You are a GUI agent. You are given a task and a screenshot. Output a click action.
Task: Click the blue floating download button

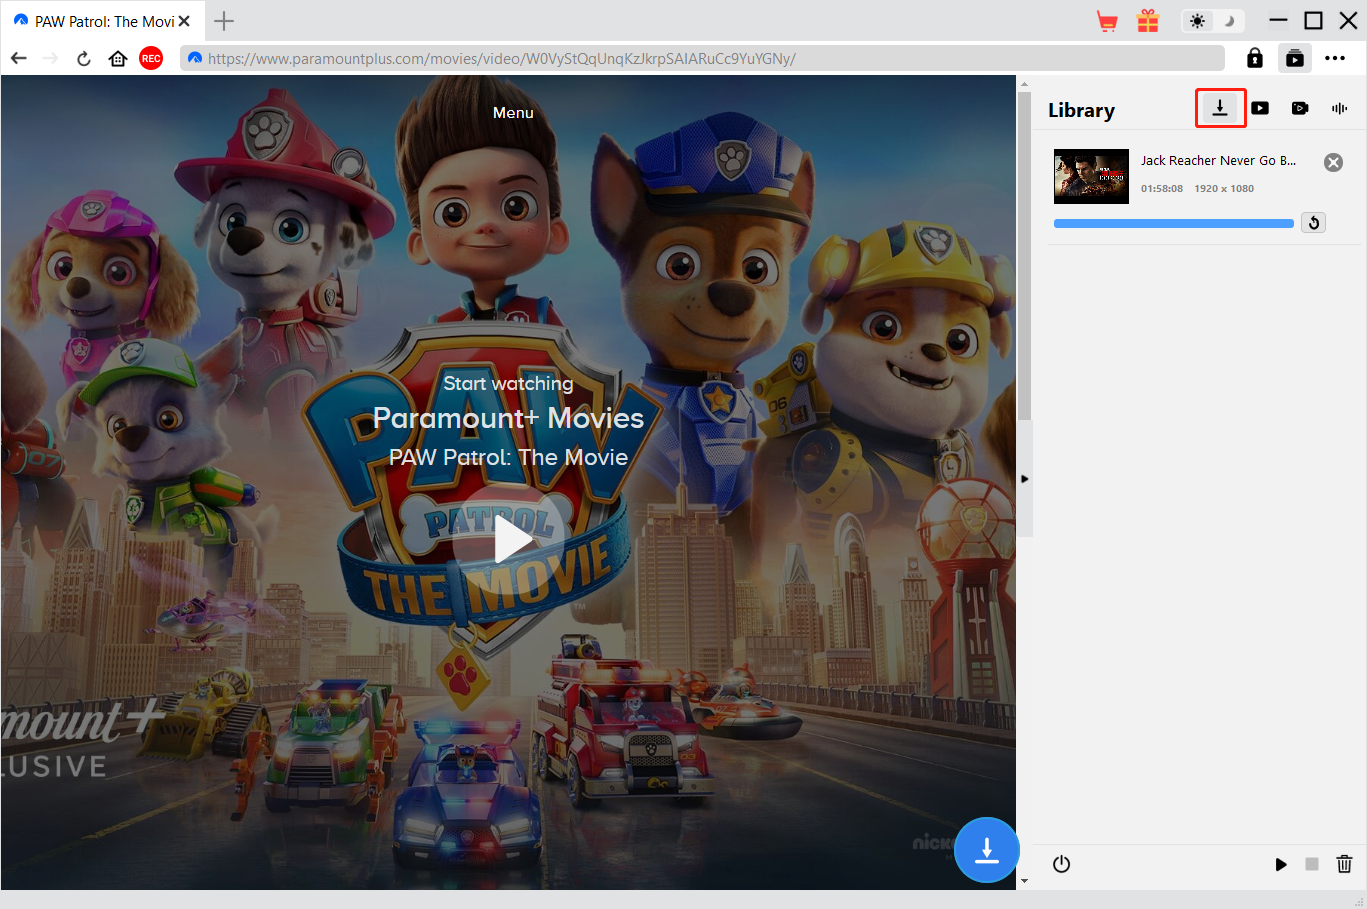tap(986, 850)
